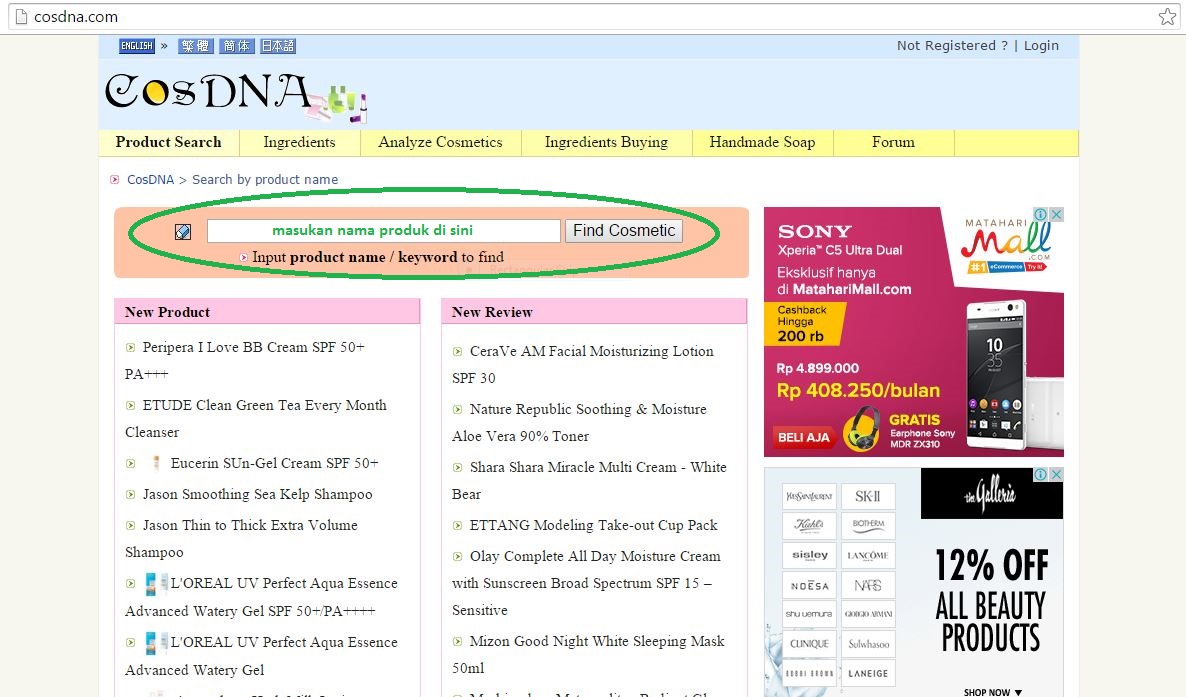Screen dimensions: 1186x697
Task: Switch language using the 繁體 icon
Action: pyautogui.click(x=195, y=45)
